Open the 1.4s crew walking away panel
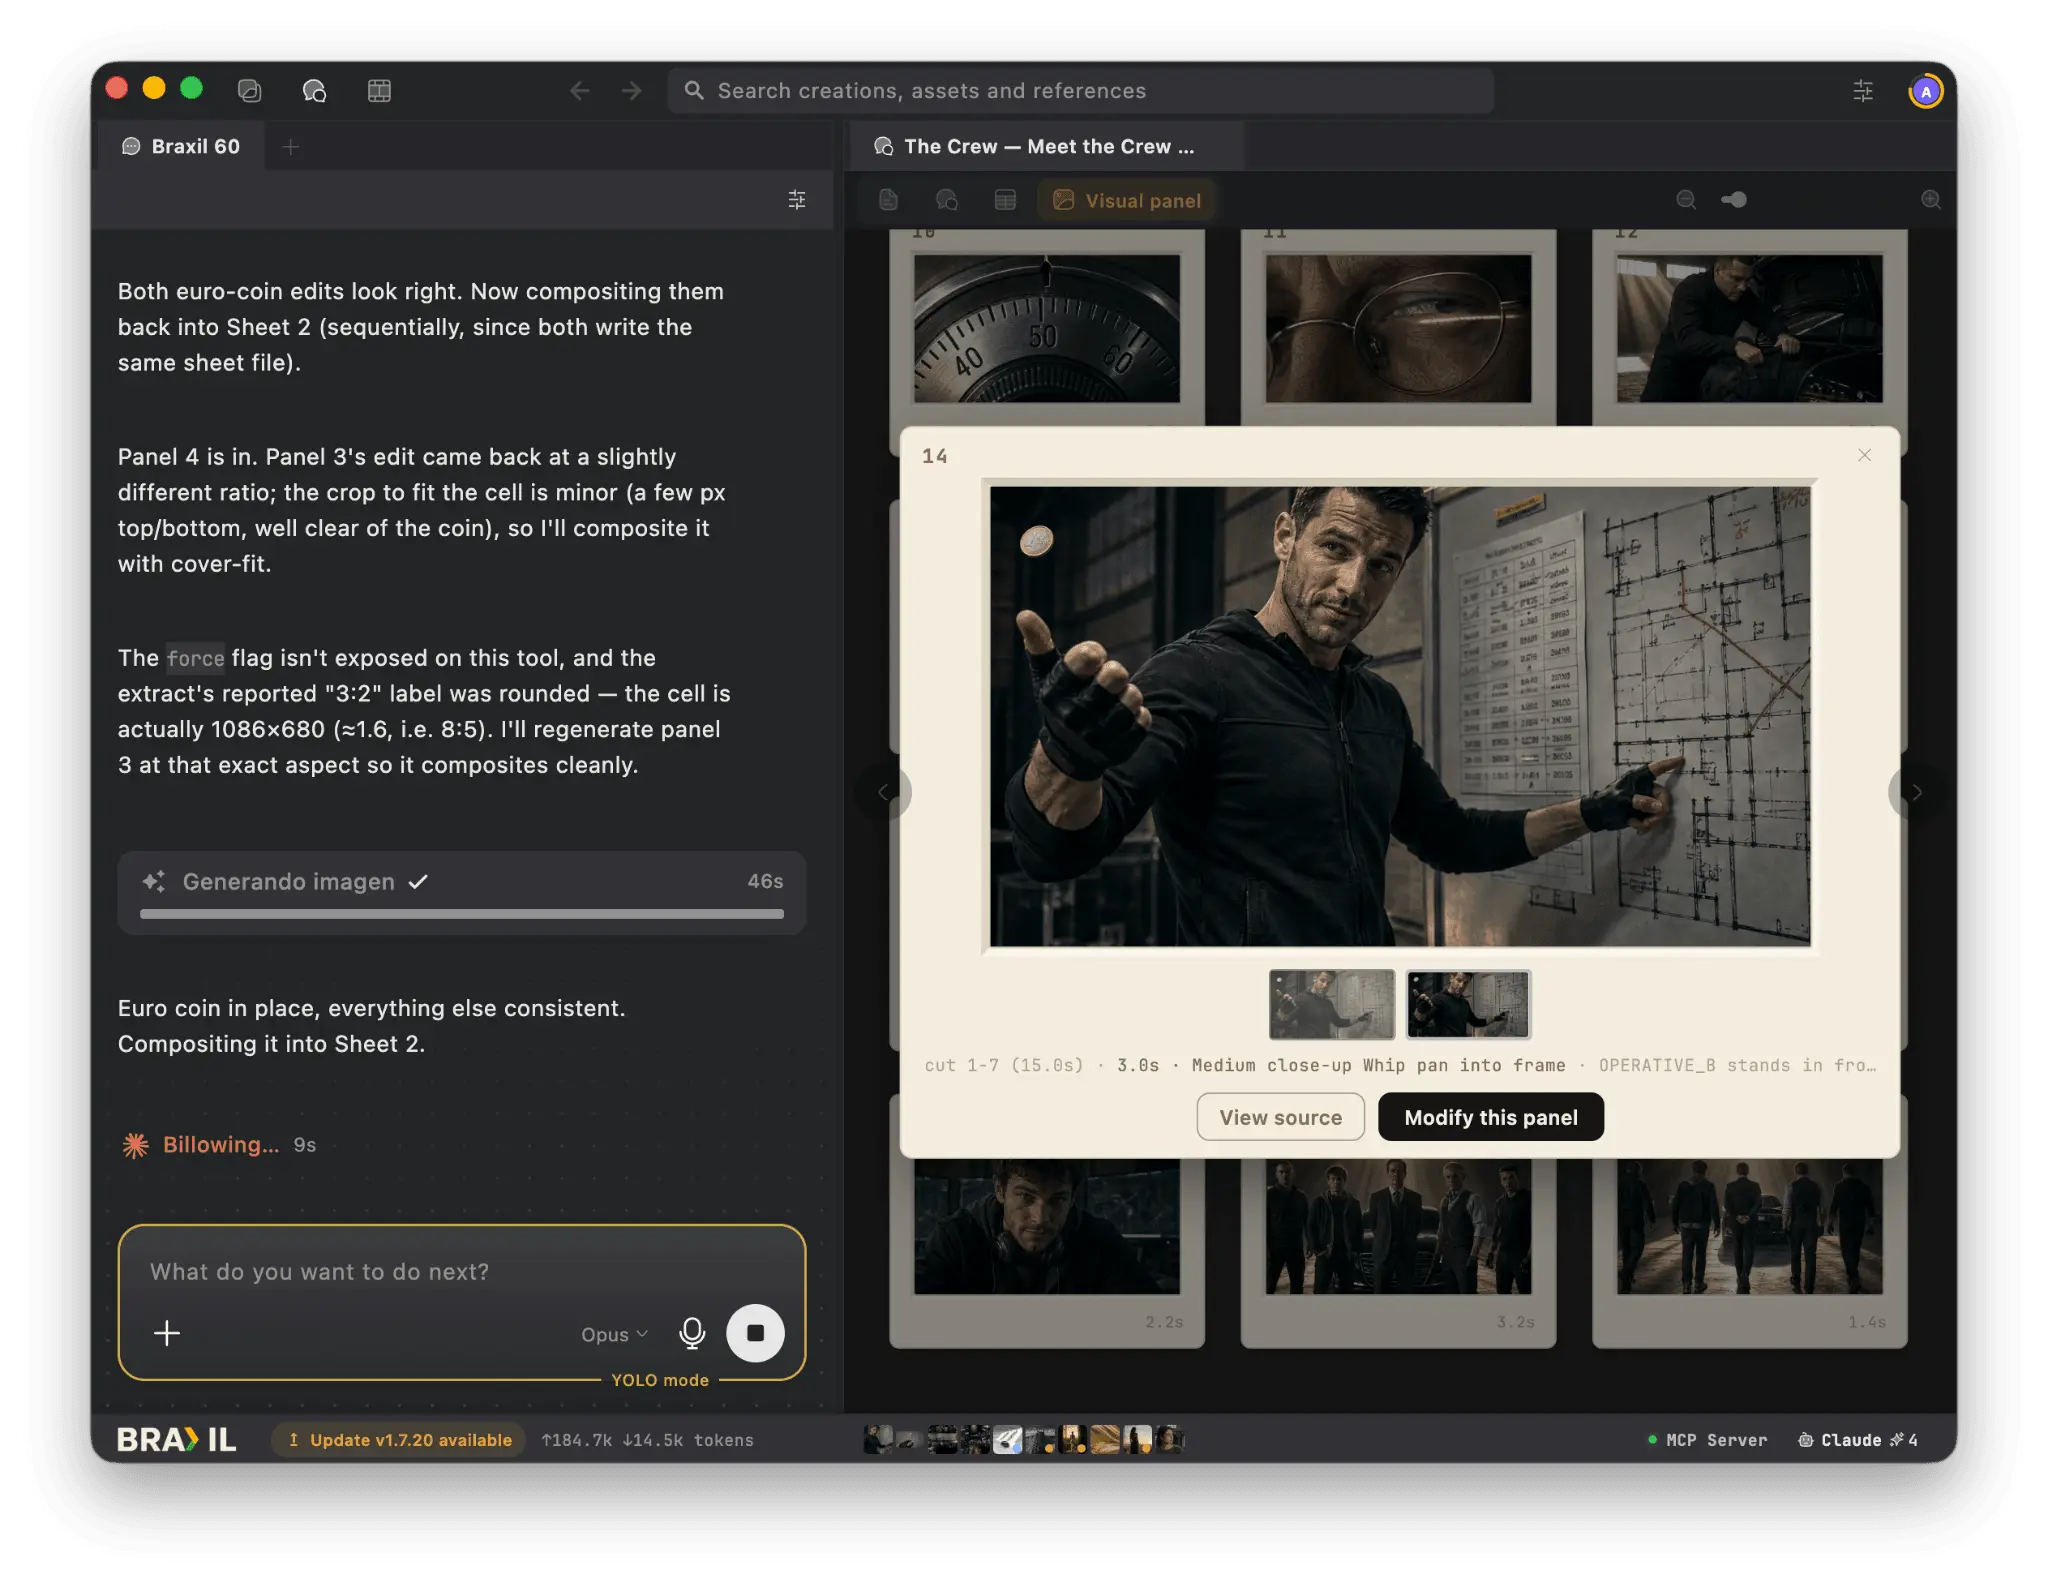 pos(1749,1227)
